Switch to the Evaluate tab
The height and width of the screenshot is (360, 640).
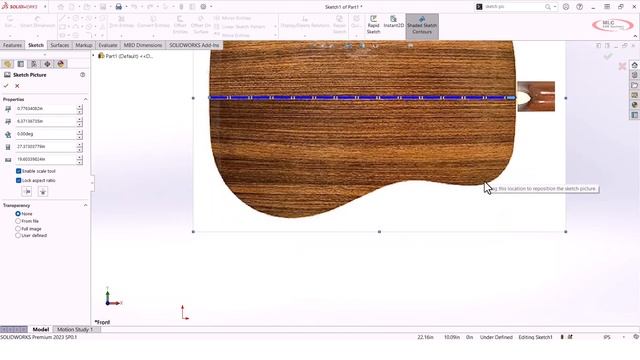click(108, 45)
